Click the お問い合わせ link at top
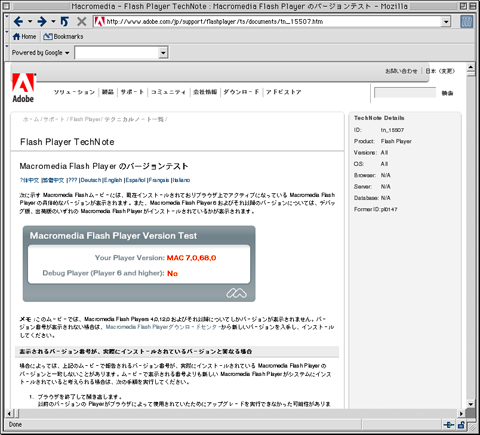This screenshot has width=480, height=435. tap(401, 71)
